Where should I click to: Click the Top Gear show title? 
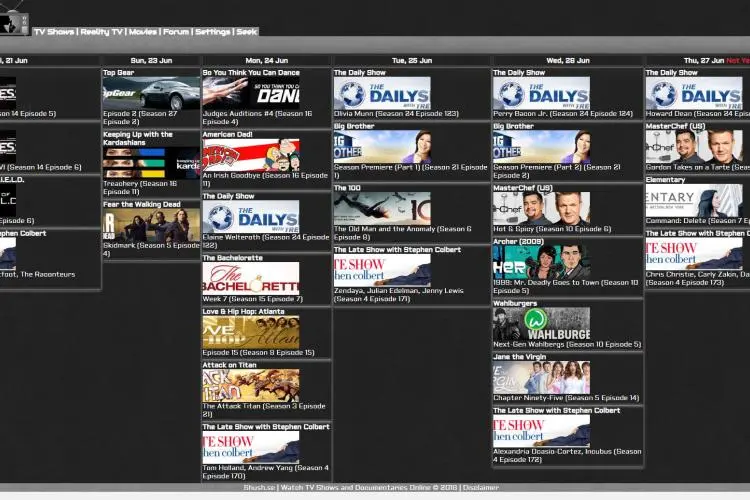[x=119, y=72]
